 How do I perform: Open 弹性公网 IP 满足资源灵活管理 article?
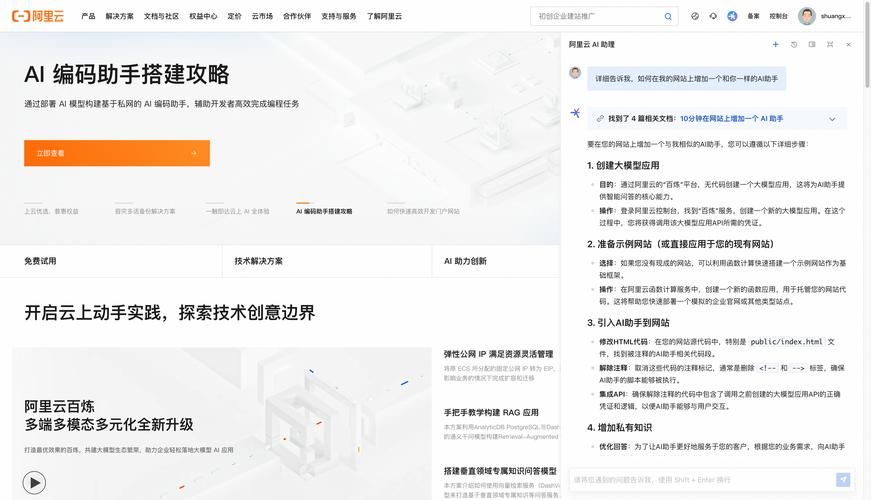pyautogui.click(x=498, y=354)
